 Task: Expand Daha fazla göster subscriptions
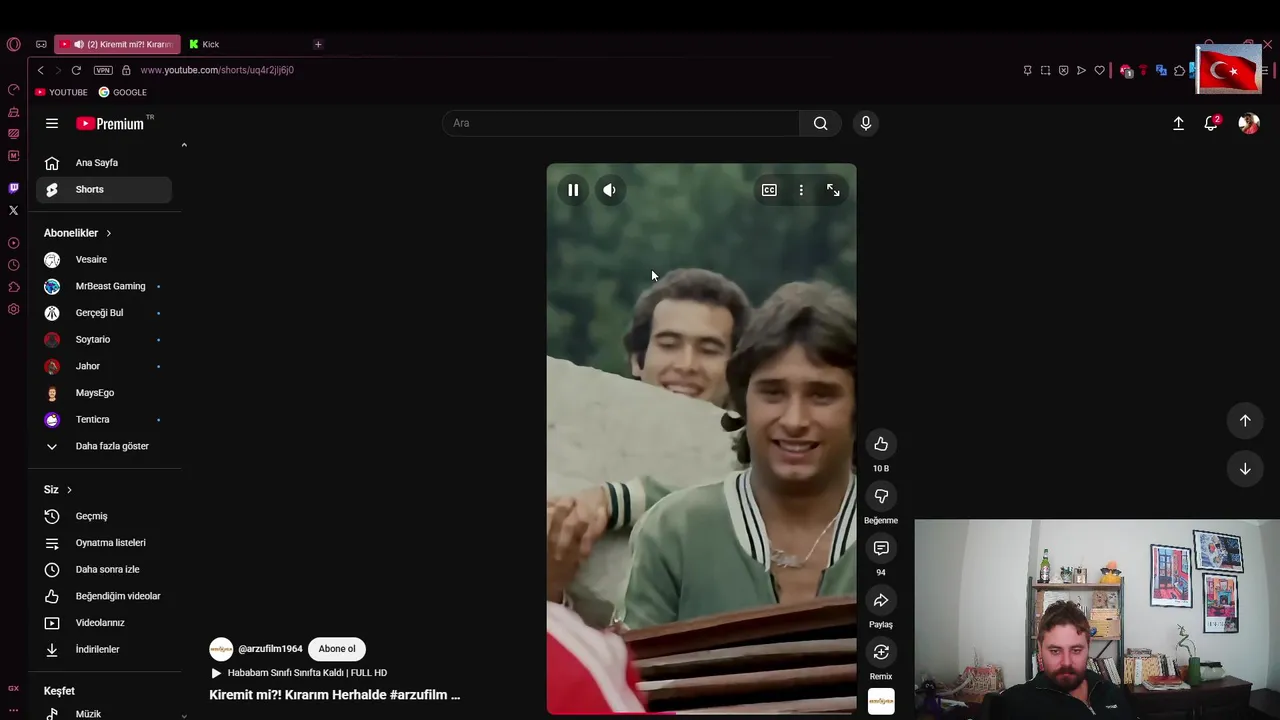104,446
